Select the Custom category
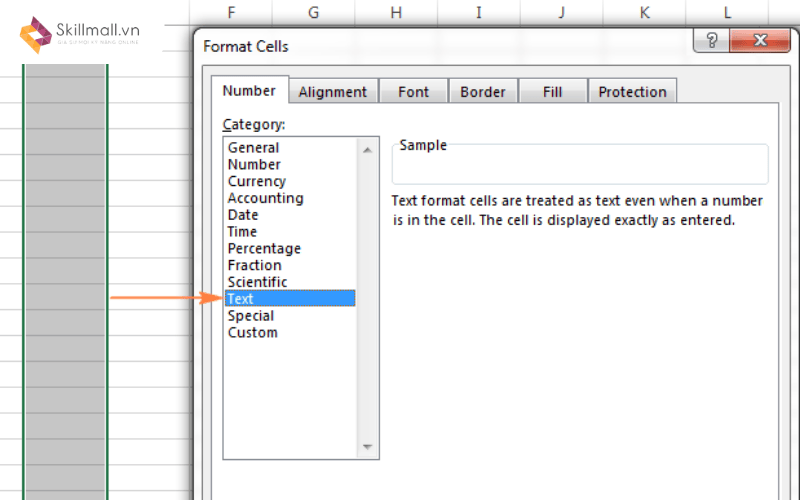The height and width of the screenshot is (500, 800). point(290,333)
